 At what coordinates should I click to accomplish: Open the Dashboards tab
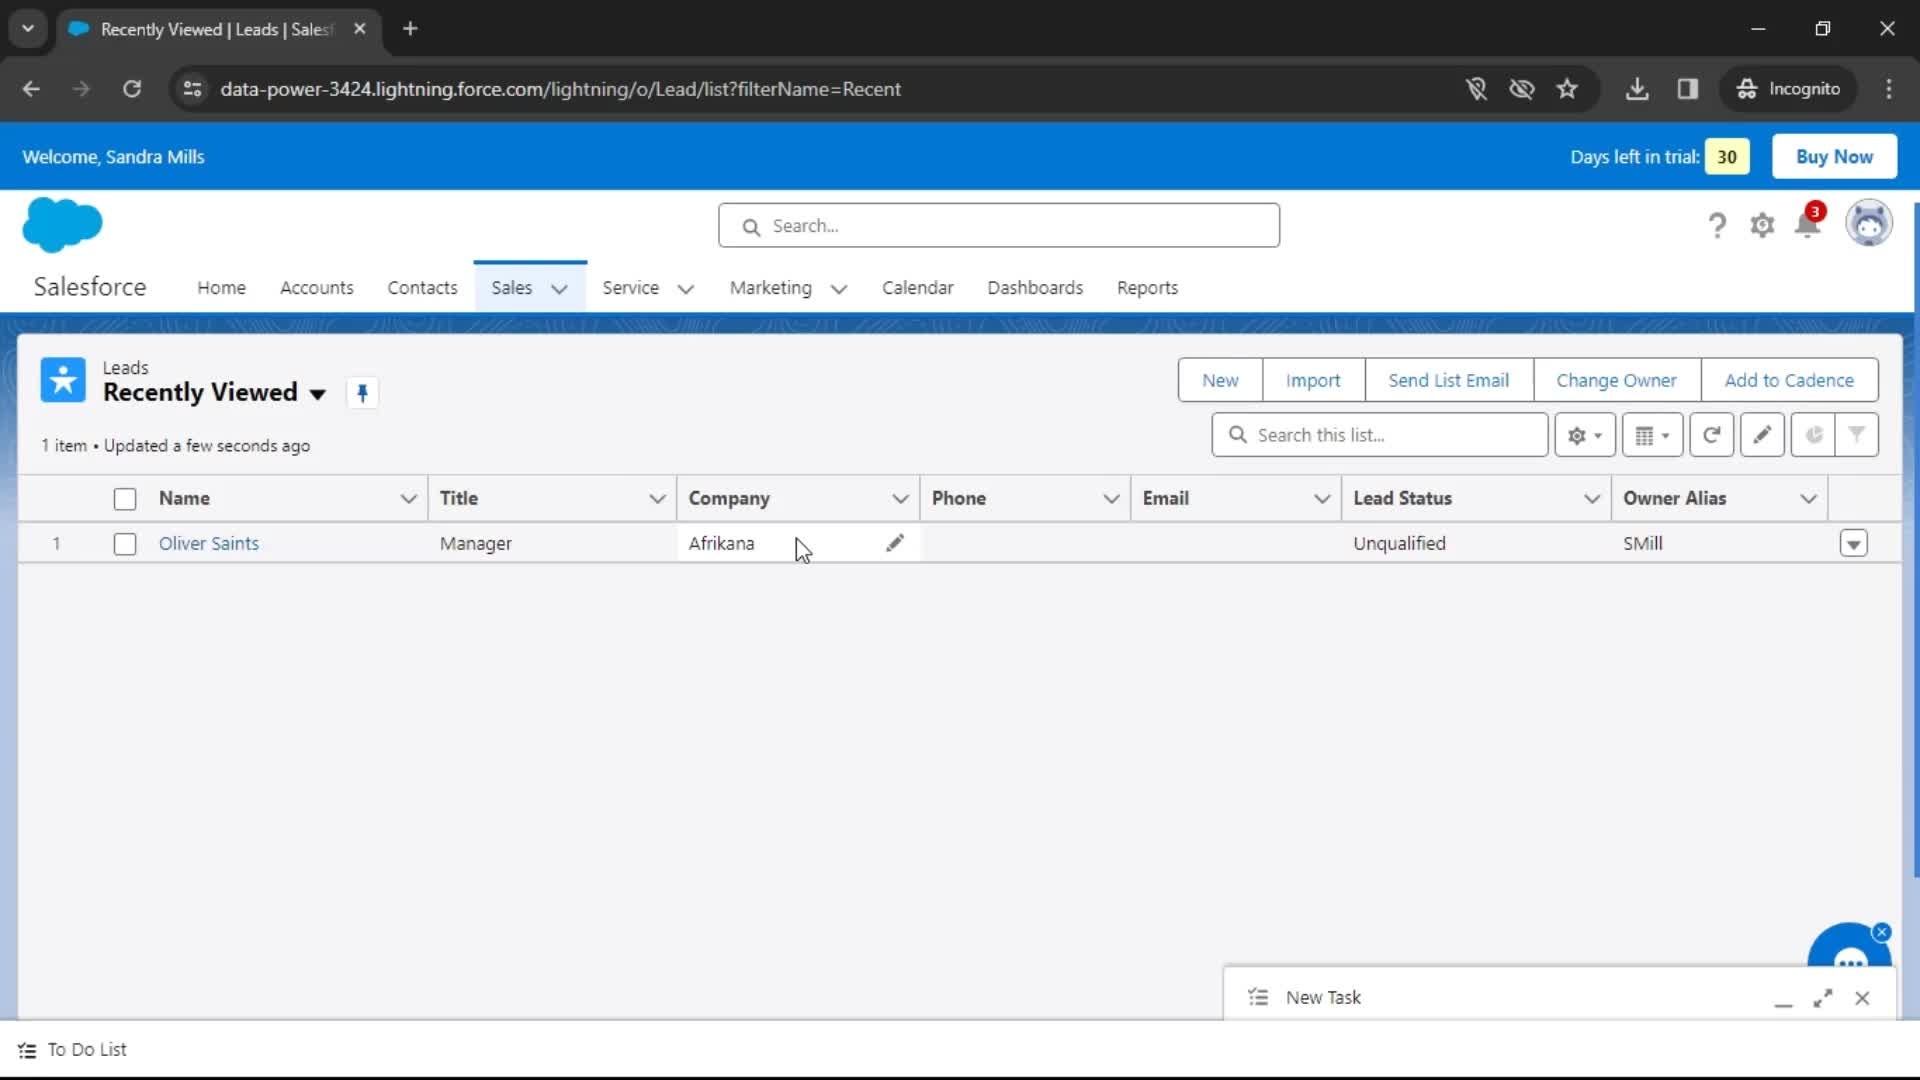click(x=1035, y=288)
